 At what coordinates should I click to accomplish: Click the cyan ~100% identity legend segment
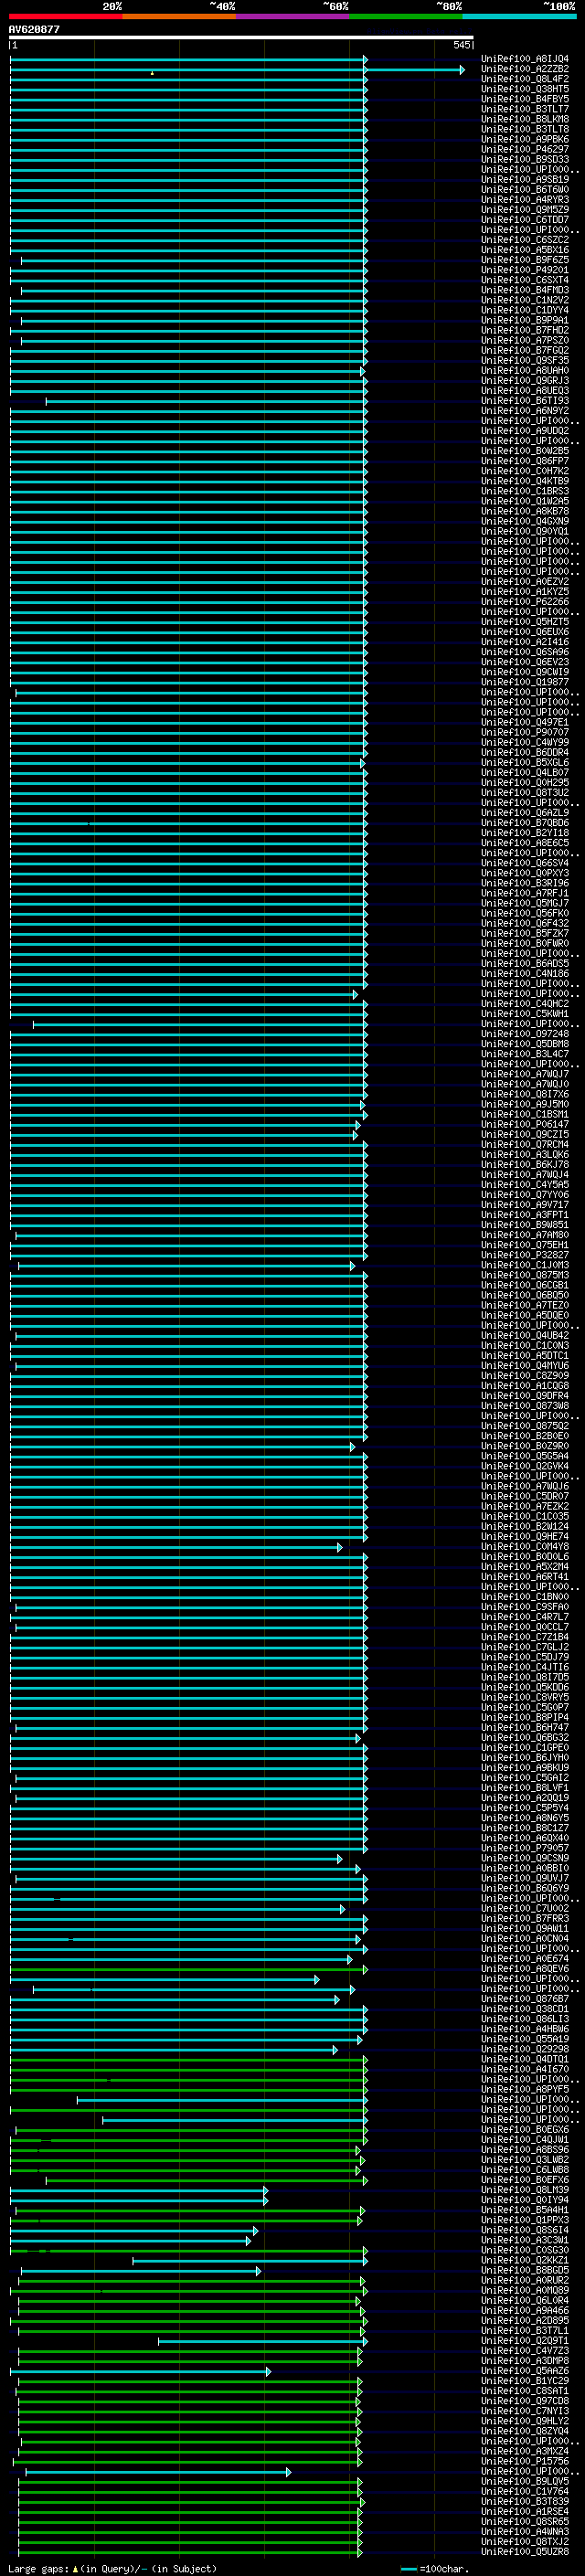(x=520, y=16)
